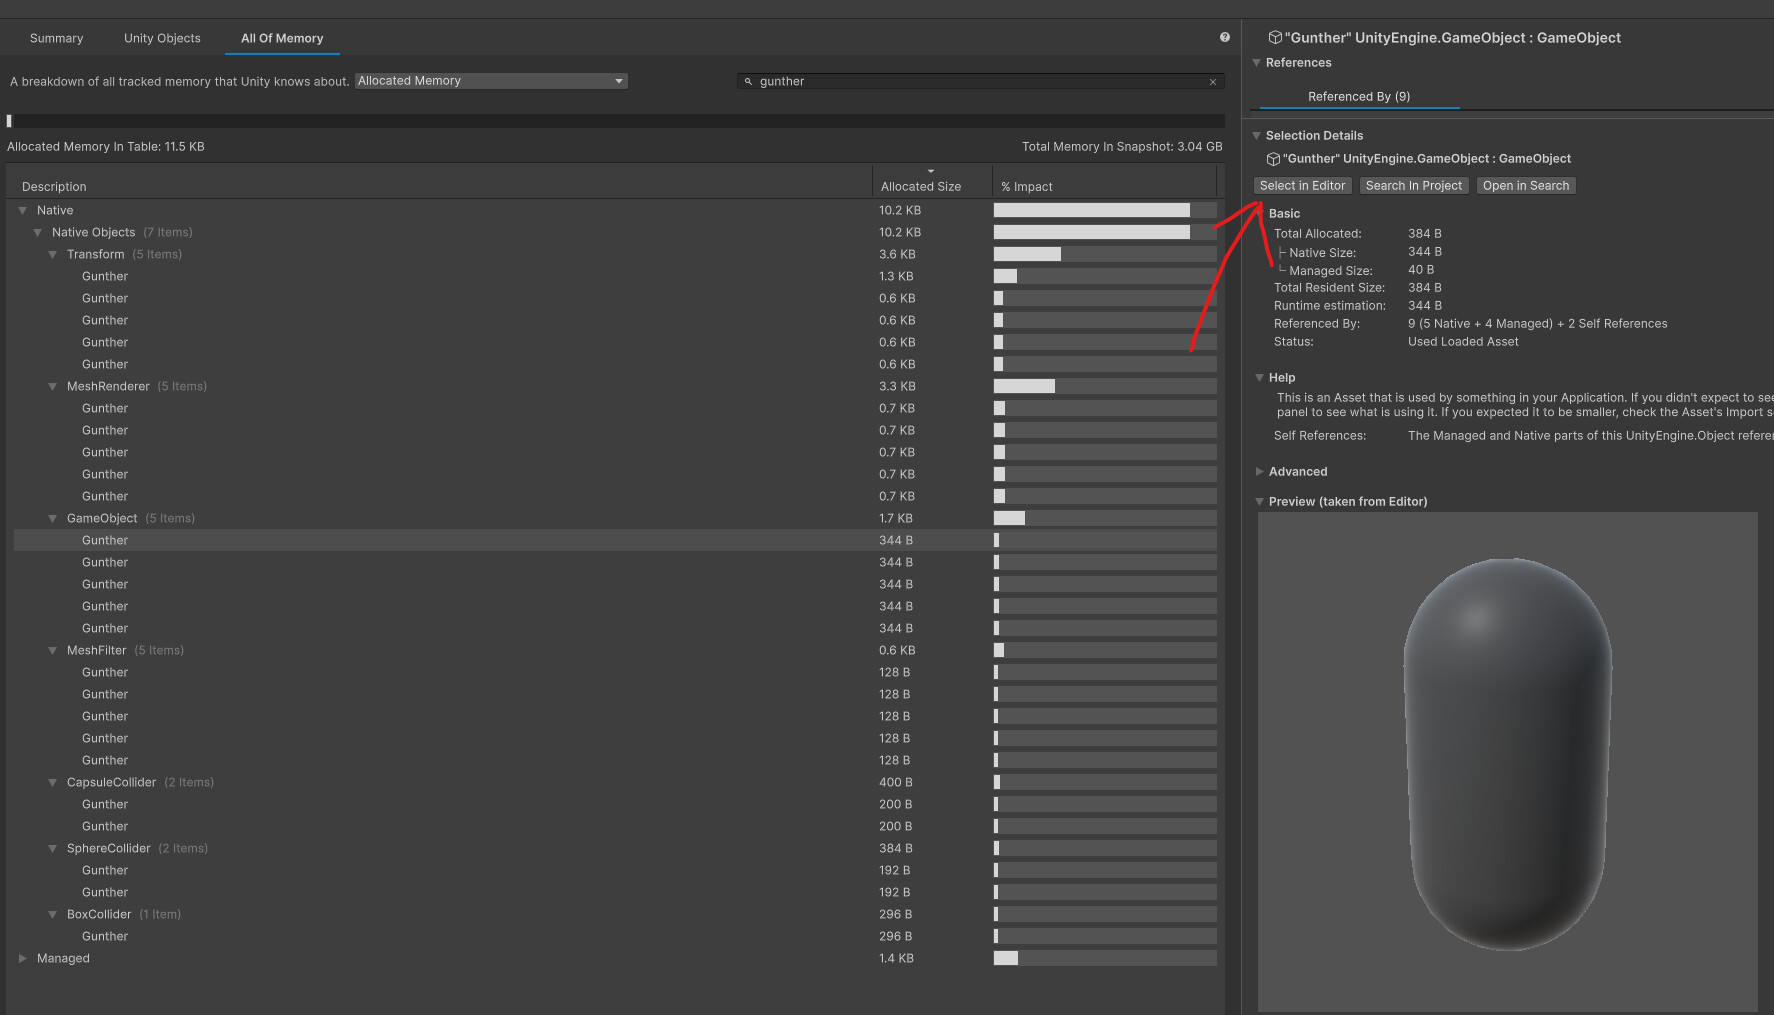Click the cube icon beside the Gunther header
The height and width of the screenshot is (1015, 1774).
pos(1275,37)
